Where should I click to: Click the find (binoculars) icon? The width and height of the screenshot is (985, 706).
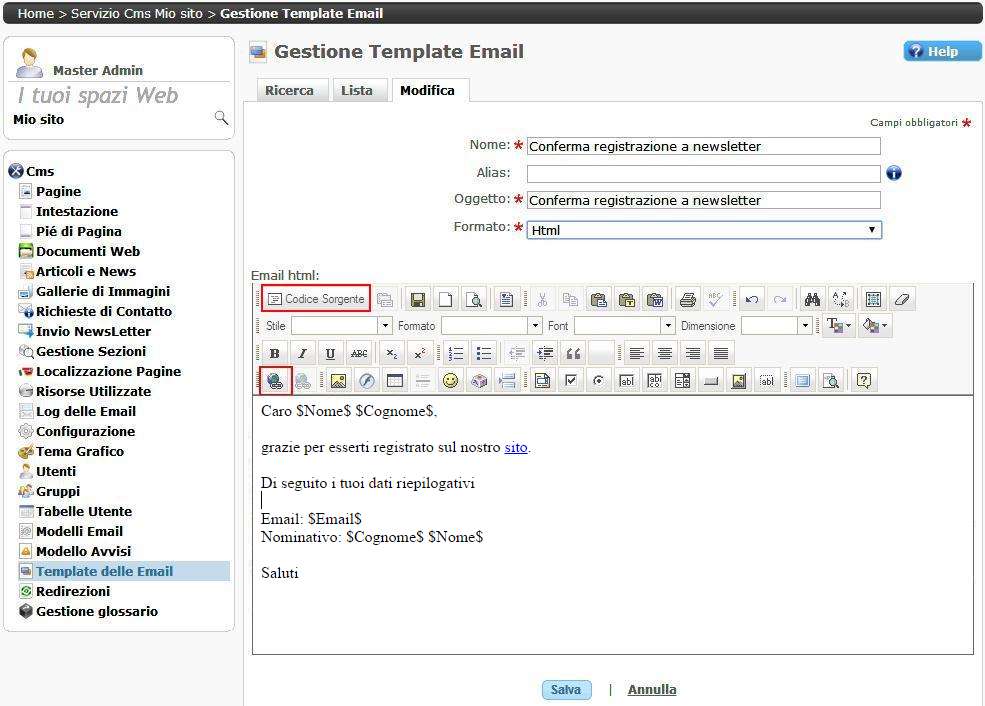tap(812, 299)
